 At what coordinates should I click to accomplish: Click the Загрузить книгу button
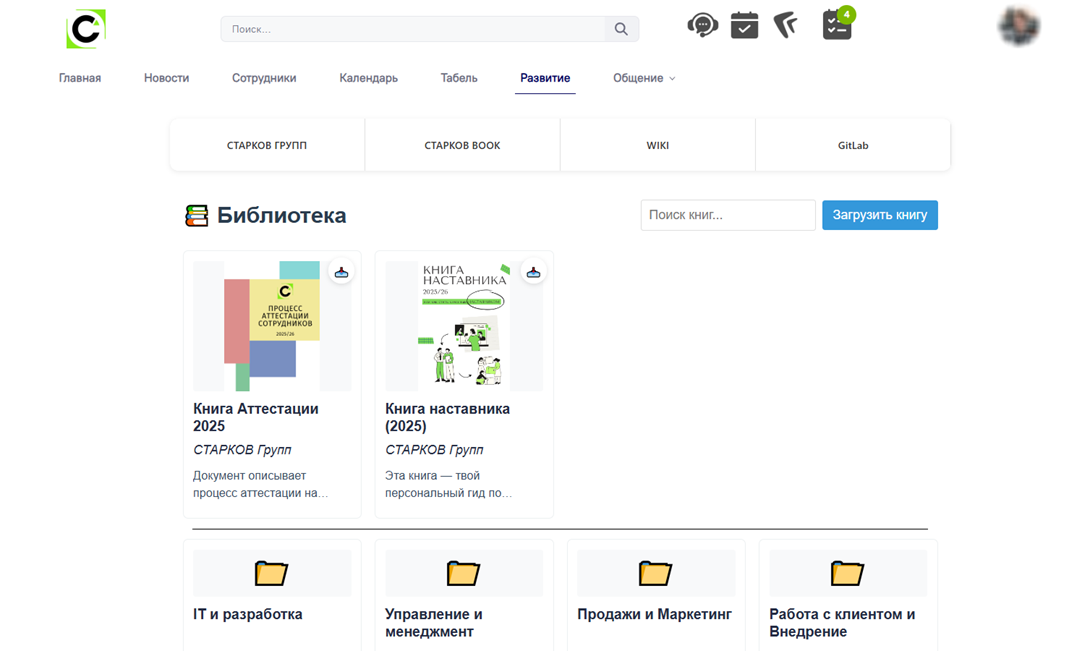tap(879, 215)
